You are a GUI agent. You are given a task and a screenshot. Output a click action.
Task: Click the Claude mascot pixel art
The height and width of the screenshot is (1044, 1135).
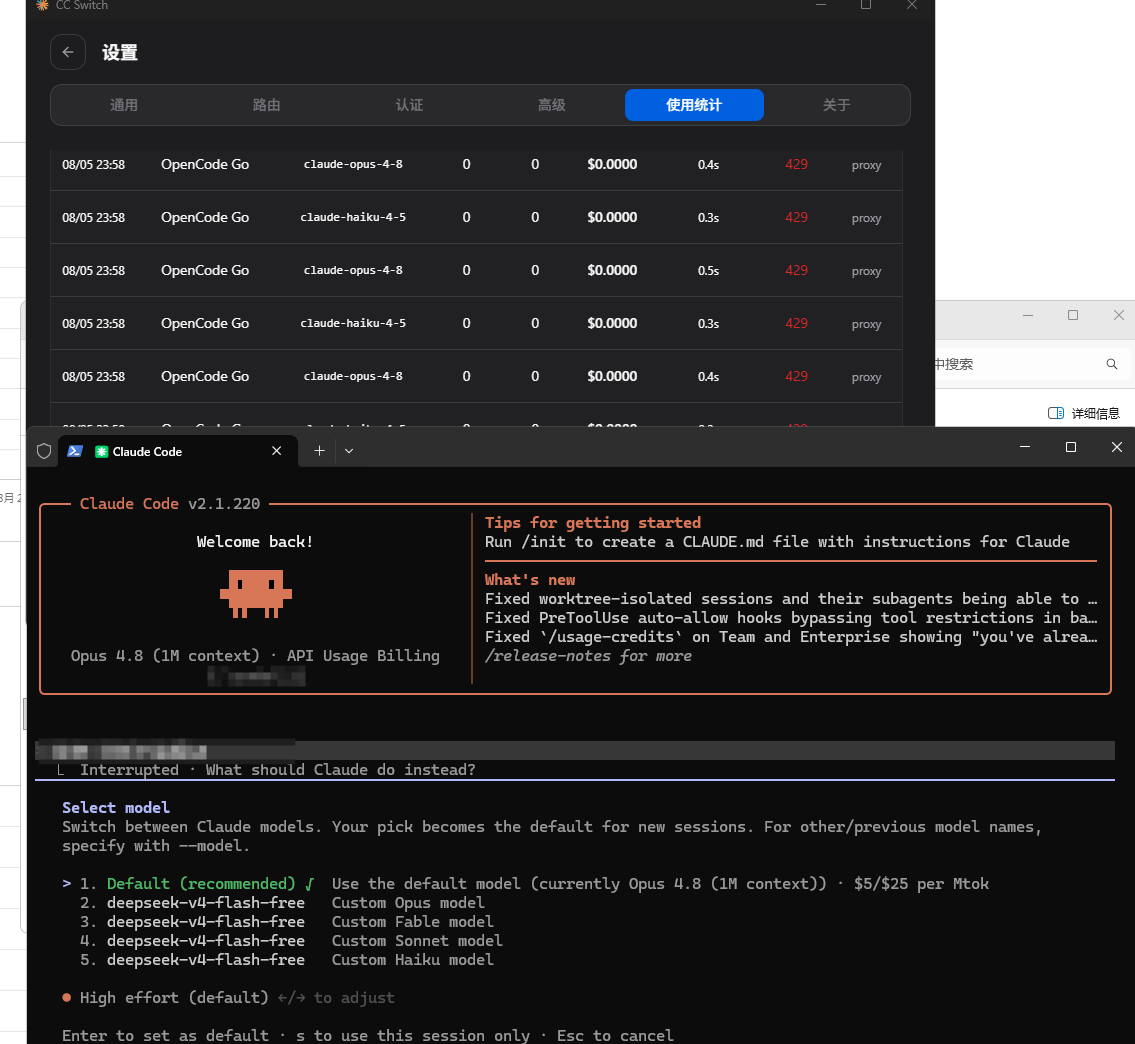(256, 594)
